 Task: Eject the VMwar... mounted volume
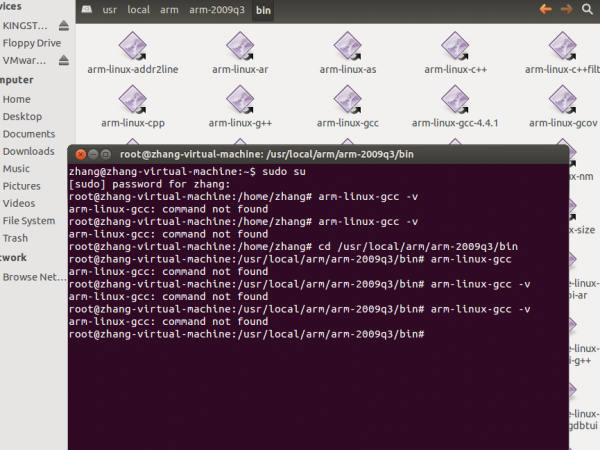pyautogui.click(x=64, y=61)
